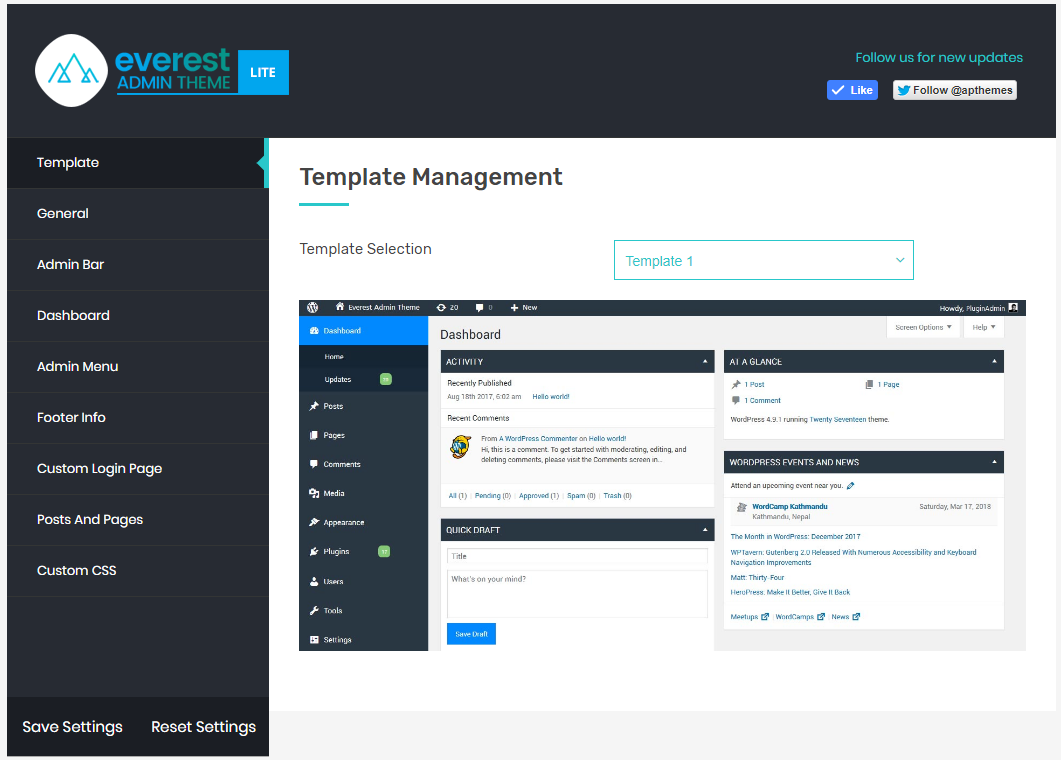Click the Quick Draft Title field in preview
This screenshot has width=1061, height=760.
pos(577,556)
